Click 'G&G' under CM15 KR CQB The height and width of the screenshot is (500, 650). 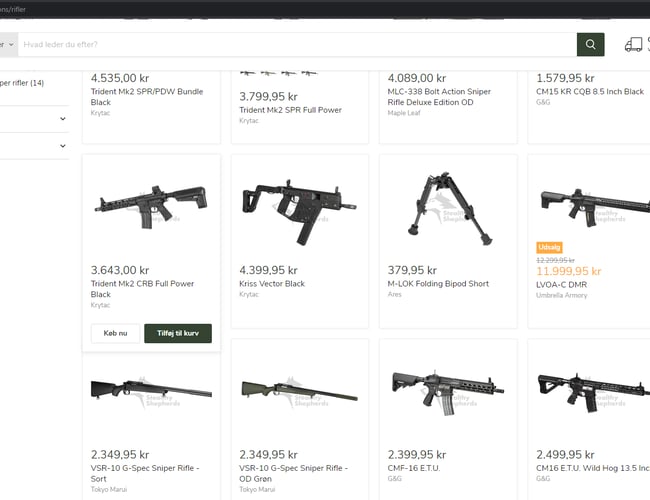[543, 102]
